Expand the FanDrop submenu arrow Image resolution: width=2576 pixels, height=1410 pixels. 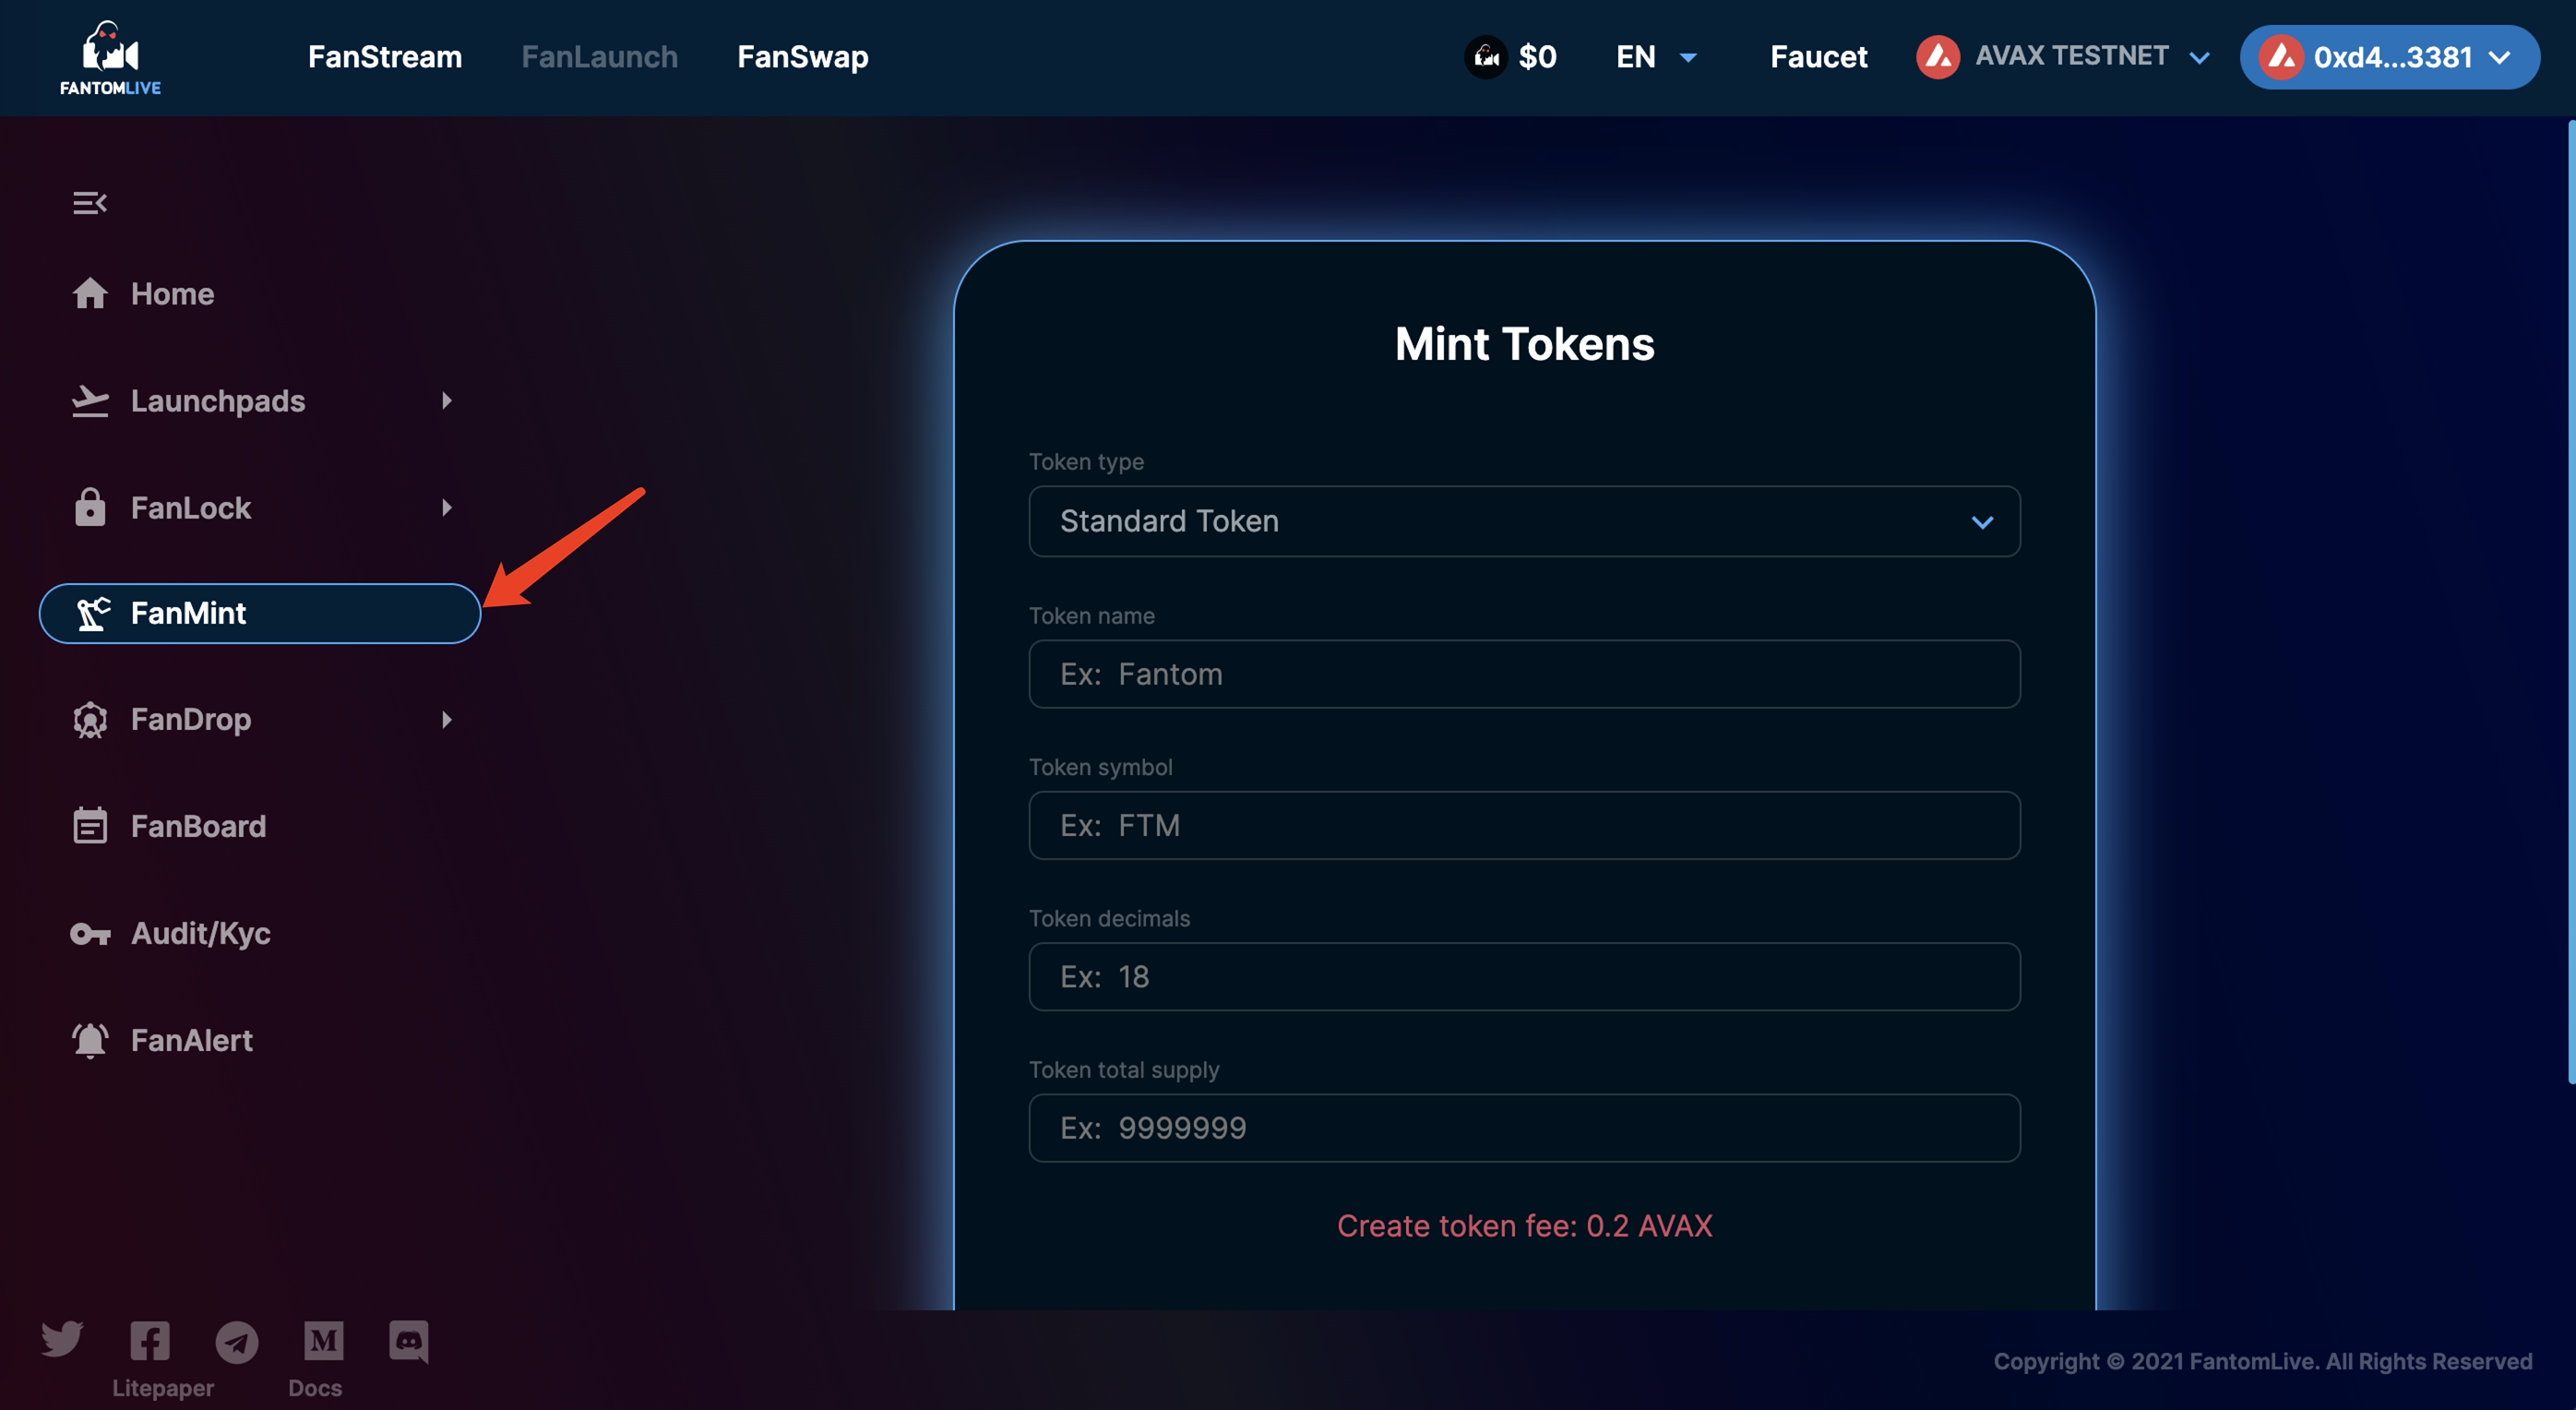point(447,720)
